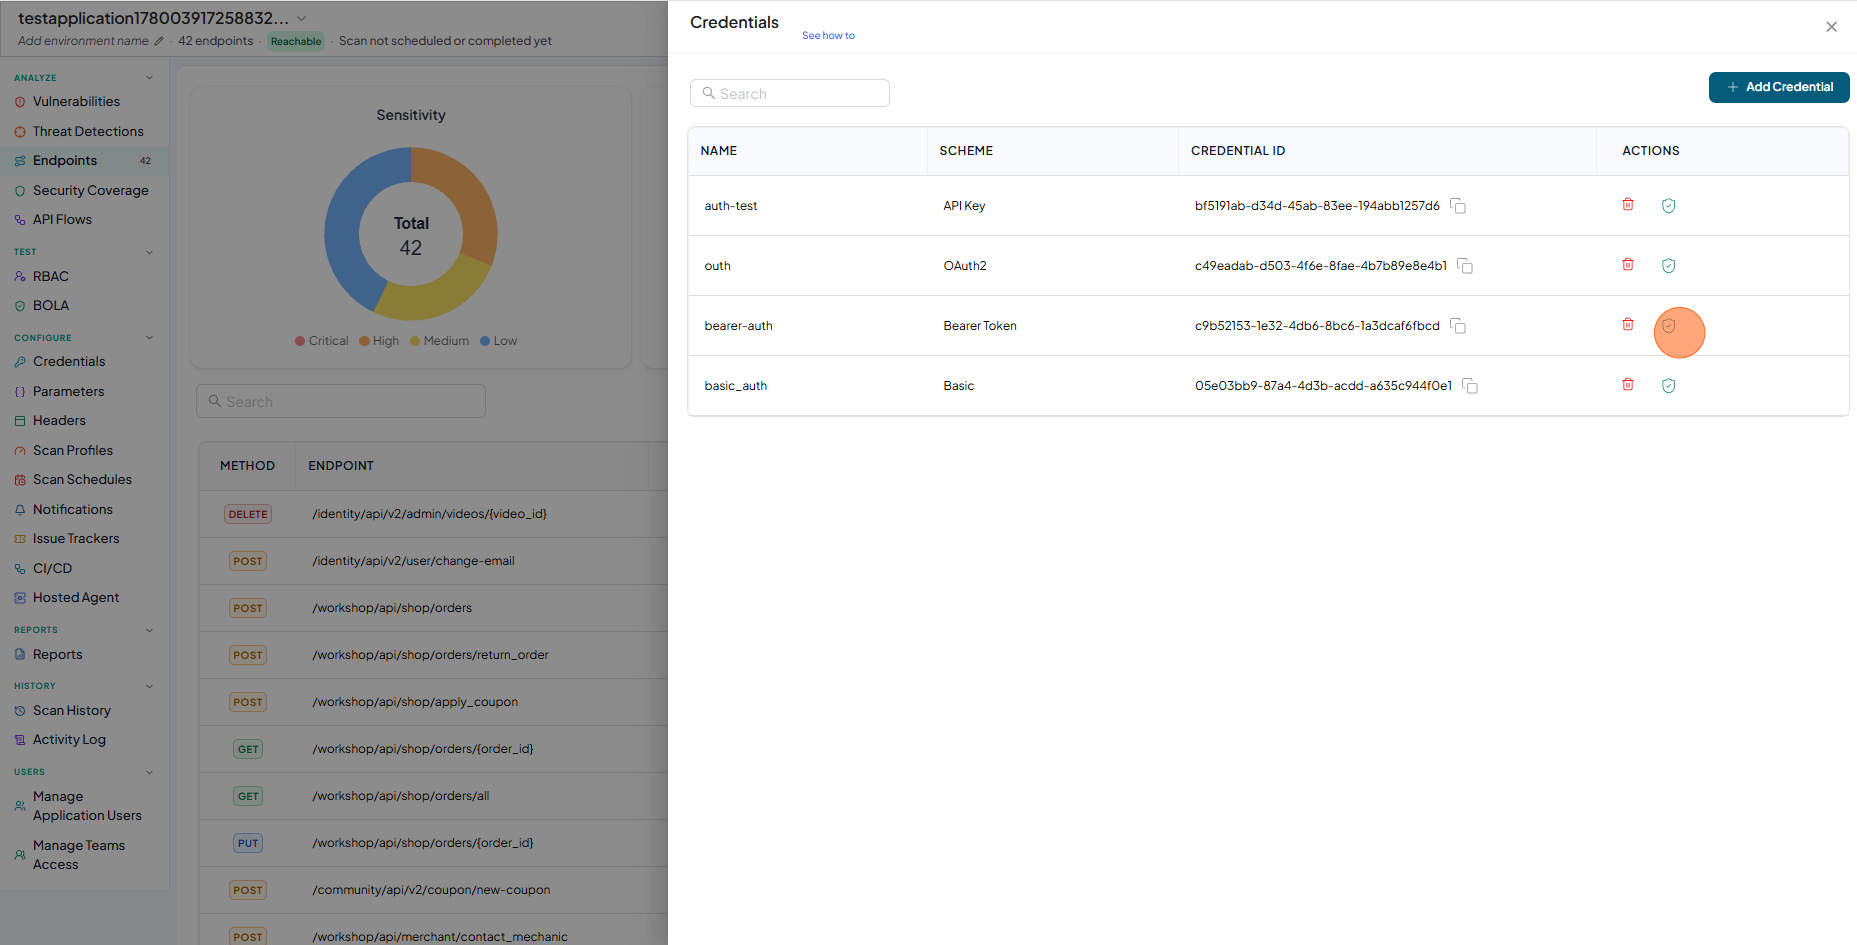
Task: Close the Credentials panel
Action: pos(1831,27)
